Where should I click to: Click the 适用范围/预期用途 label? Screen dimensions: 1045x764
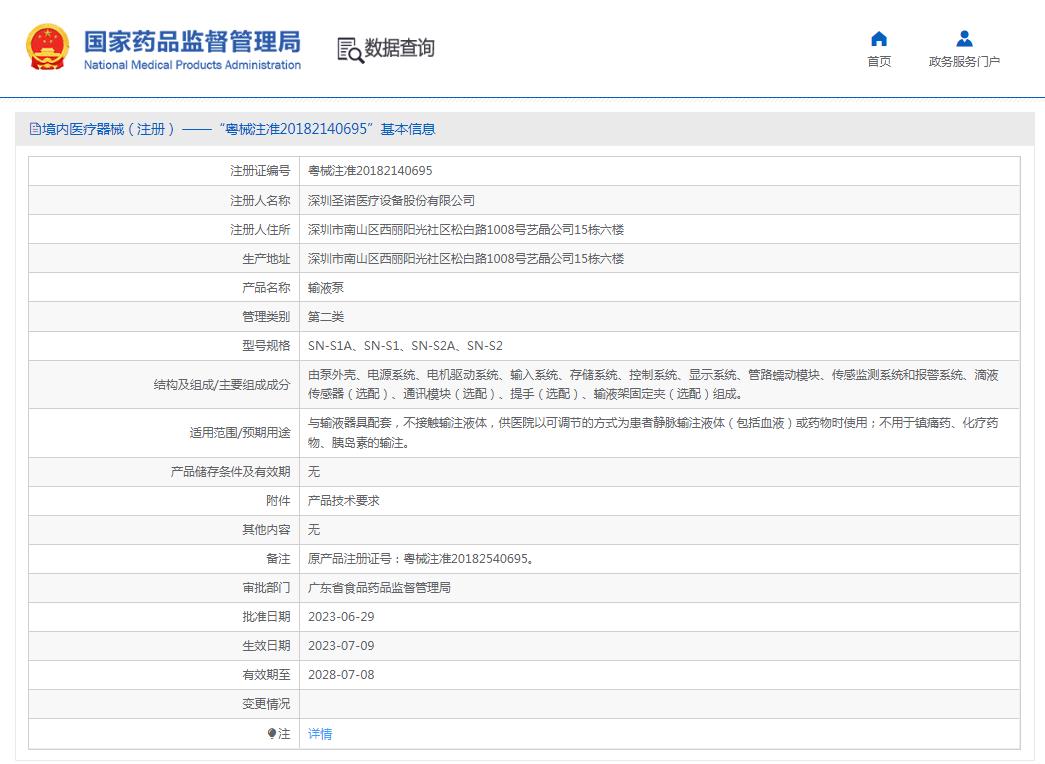point(240,433)
